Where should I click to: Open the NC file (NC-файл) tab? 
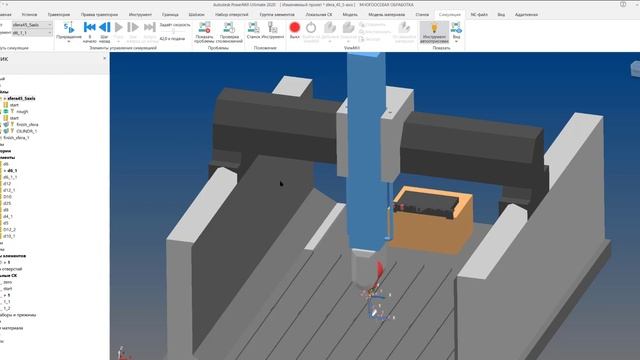click(x=479, y=15)
